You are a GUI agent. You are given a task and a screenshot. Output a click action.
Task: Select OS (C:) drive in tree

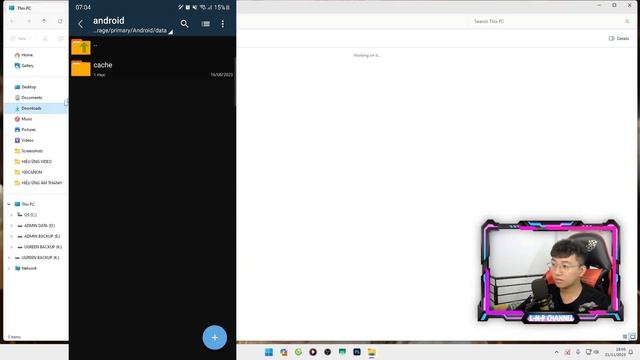[27, 215]
